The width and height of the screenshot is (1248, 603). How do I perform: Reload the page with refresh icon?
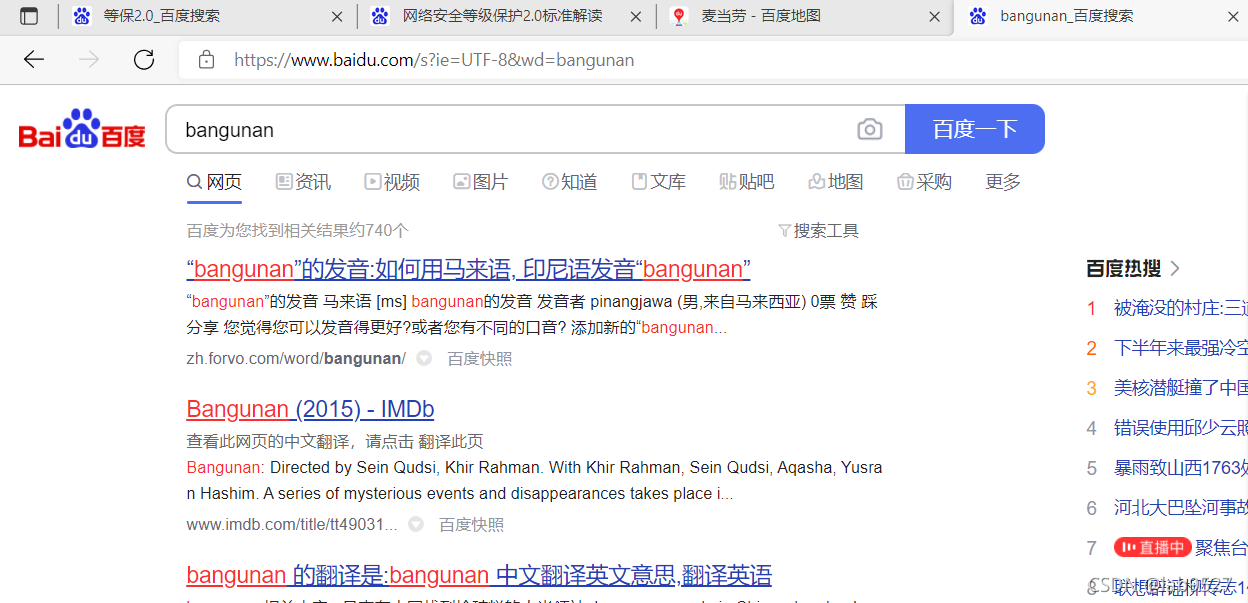144,60
